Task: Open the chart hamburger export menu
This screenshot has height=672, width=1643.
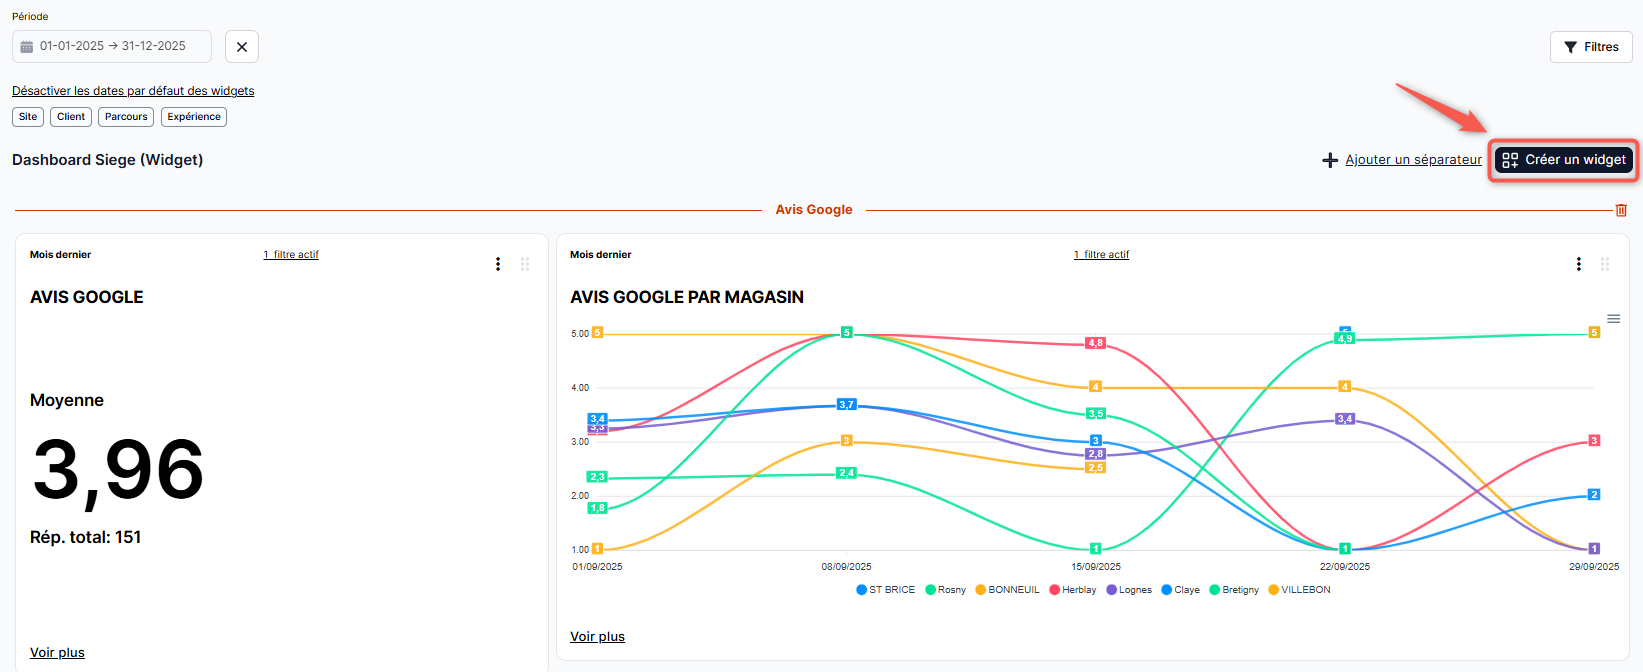Action: pos(1613,319)
